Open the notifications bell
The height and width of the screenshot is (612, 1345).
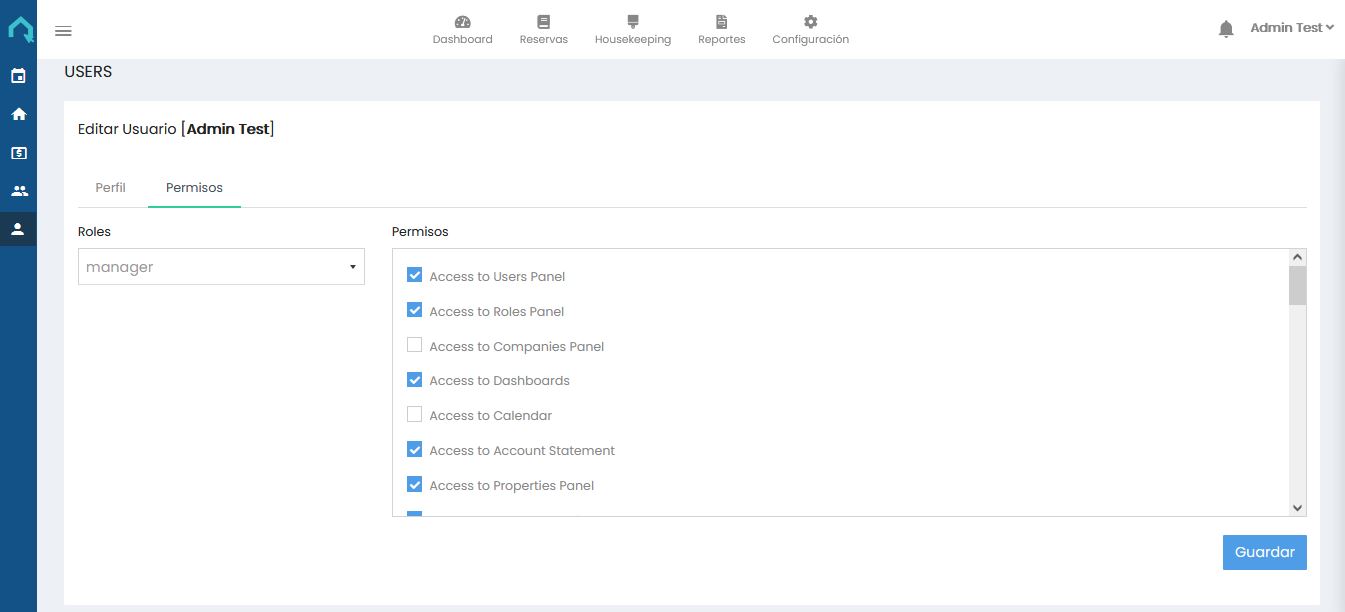1226,28
